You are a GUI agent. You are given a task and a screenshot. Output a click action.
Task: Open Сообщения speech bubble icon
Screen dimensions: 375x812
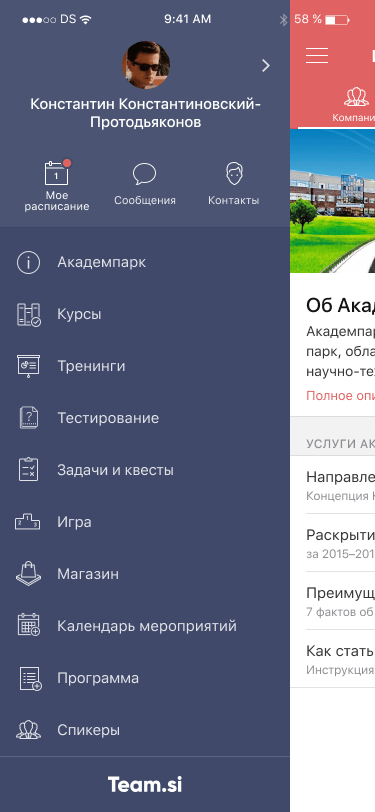(145, 174)
